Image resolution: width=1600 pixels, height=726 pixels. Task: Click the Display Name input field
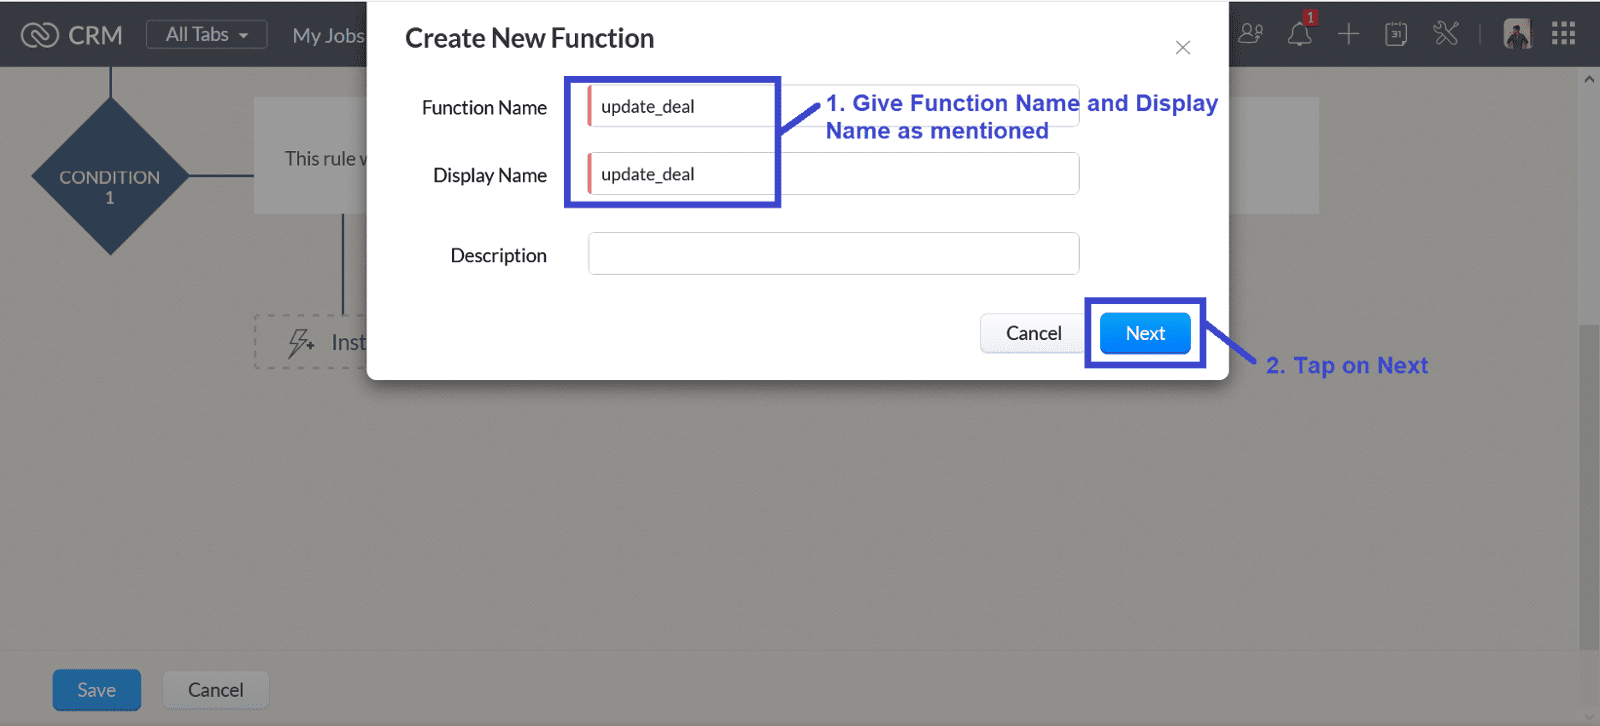coord(833,174)
